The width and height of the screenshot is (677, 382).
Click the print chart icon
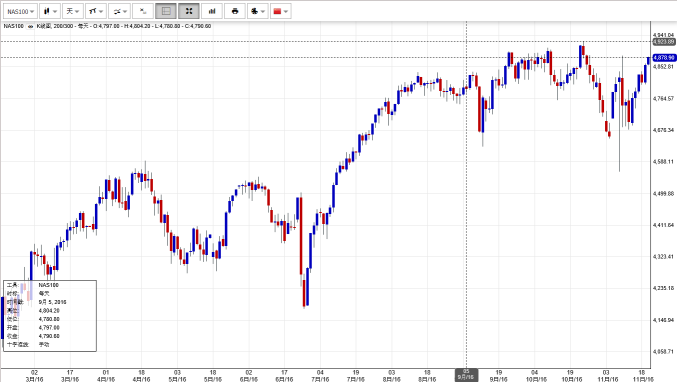point(235,11)
